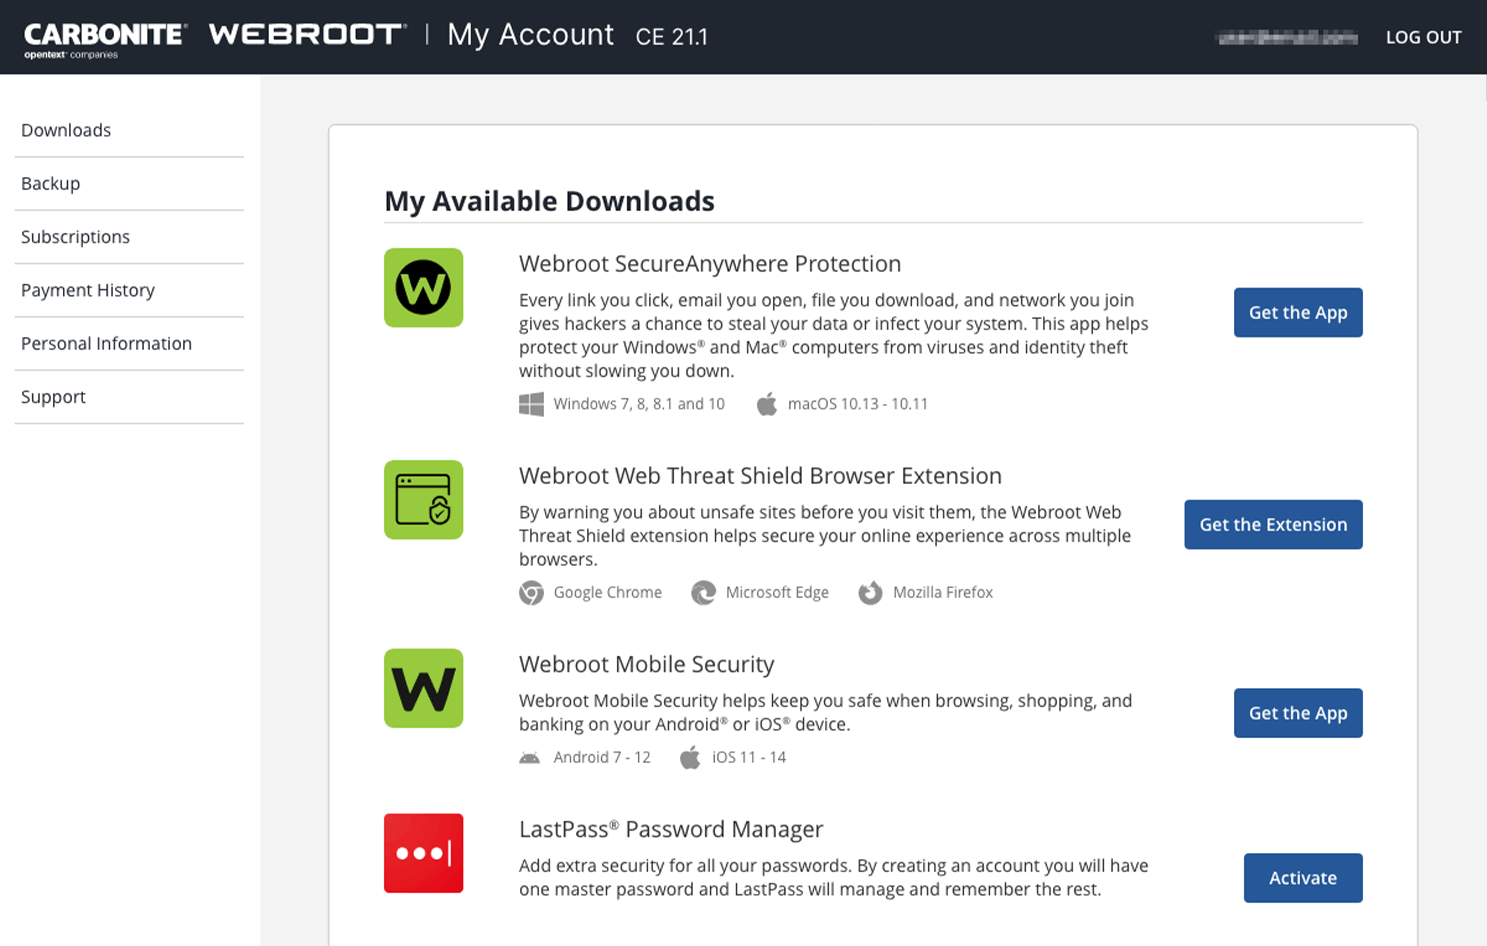The width and height of the screenshot is (1487, 946).
Task: Click the Web Threat Shield extension icon
Action: pyautogui.click(x=424, y=500)
